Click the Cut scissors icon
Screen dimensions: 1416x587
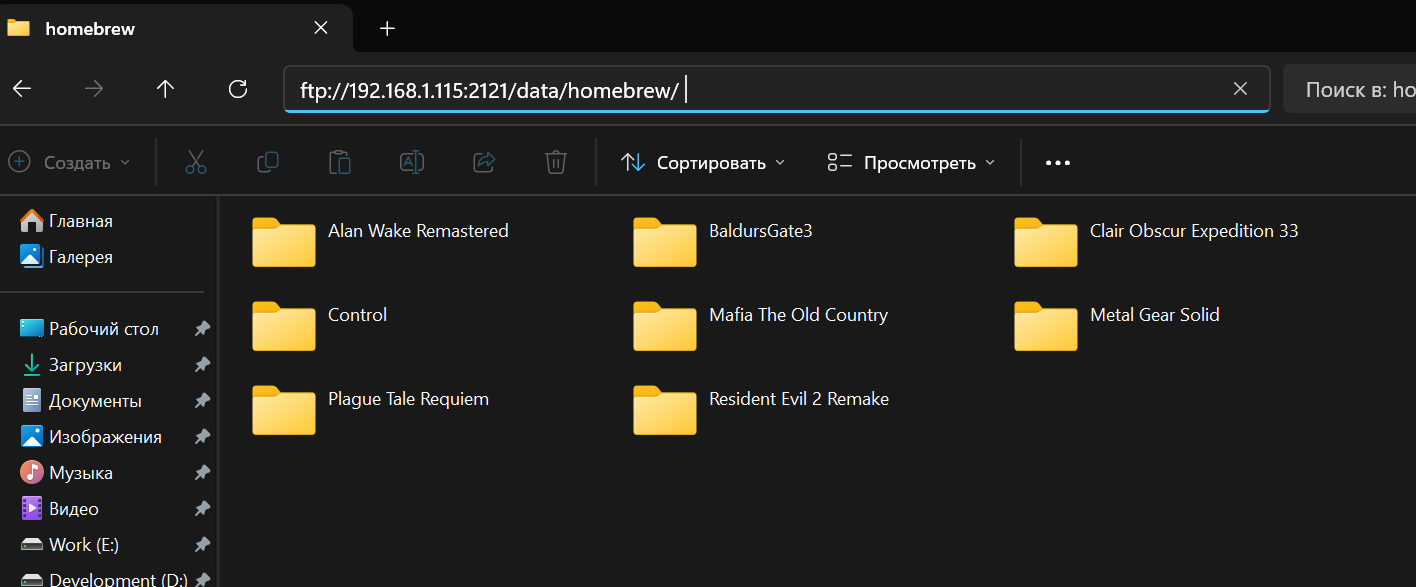pos(196,162)
